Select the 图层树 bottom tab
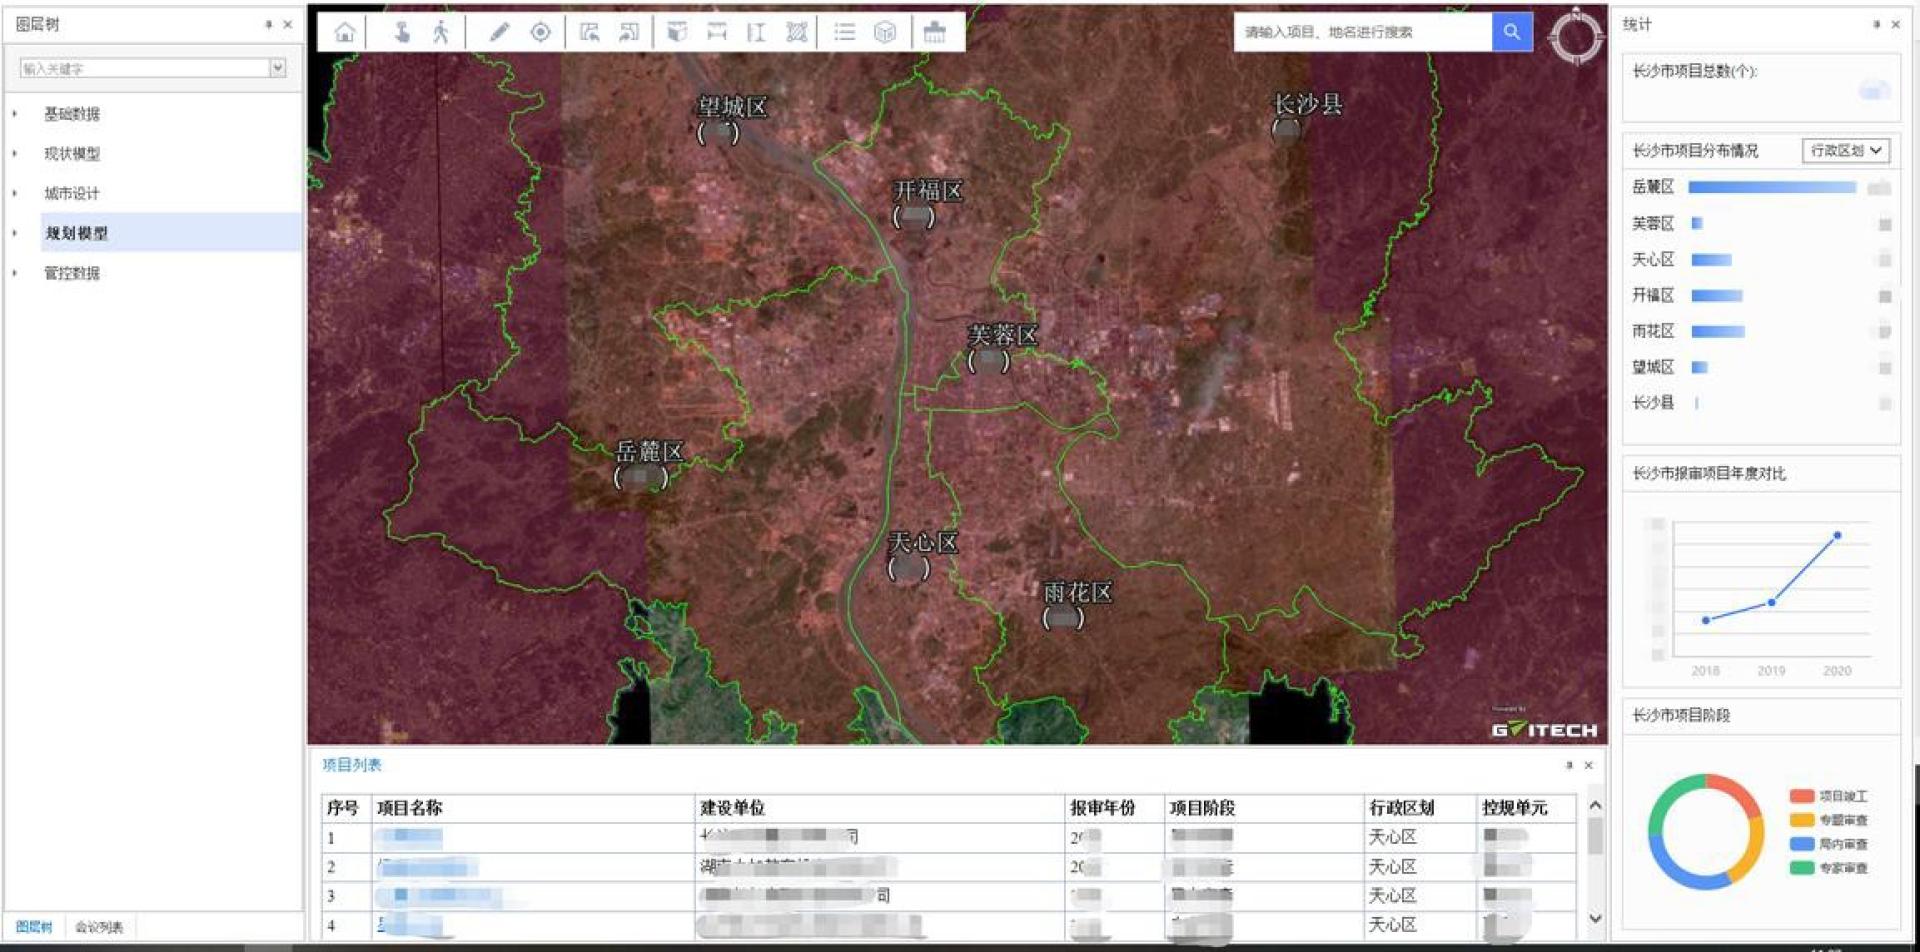Image resolution: width=1920 pixels, height=952 pixels. point(33,927)
